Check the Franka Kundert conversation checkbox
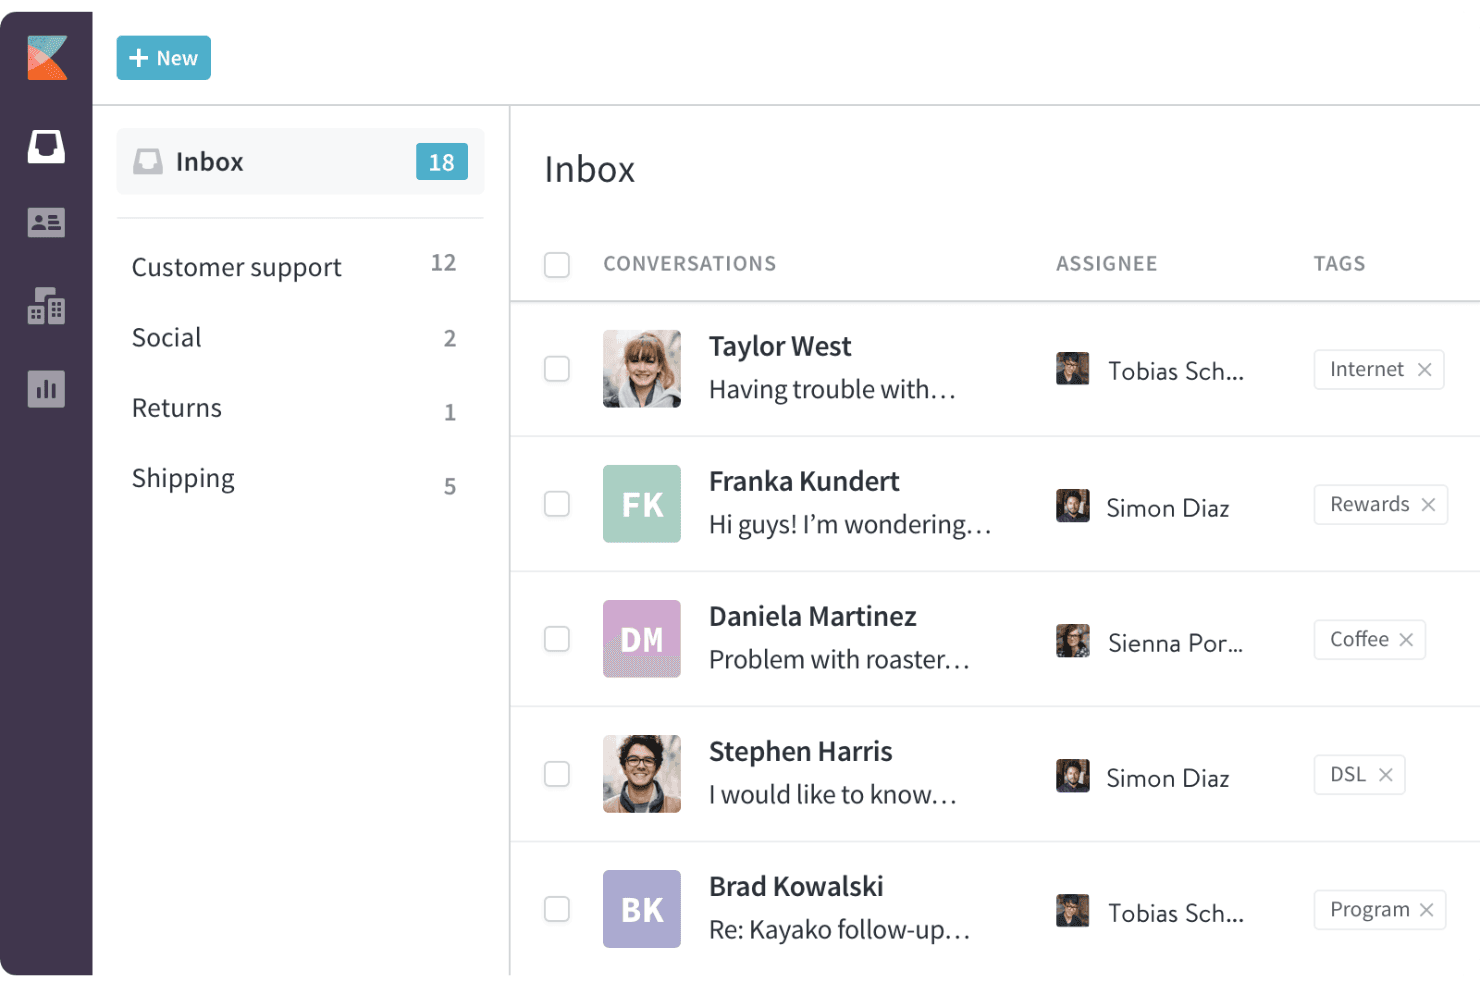Viewport: 1480px width, 987px height. click(x=557, y=504)
